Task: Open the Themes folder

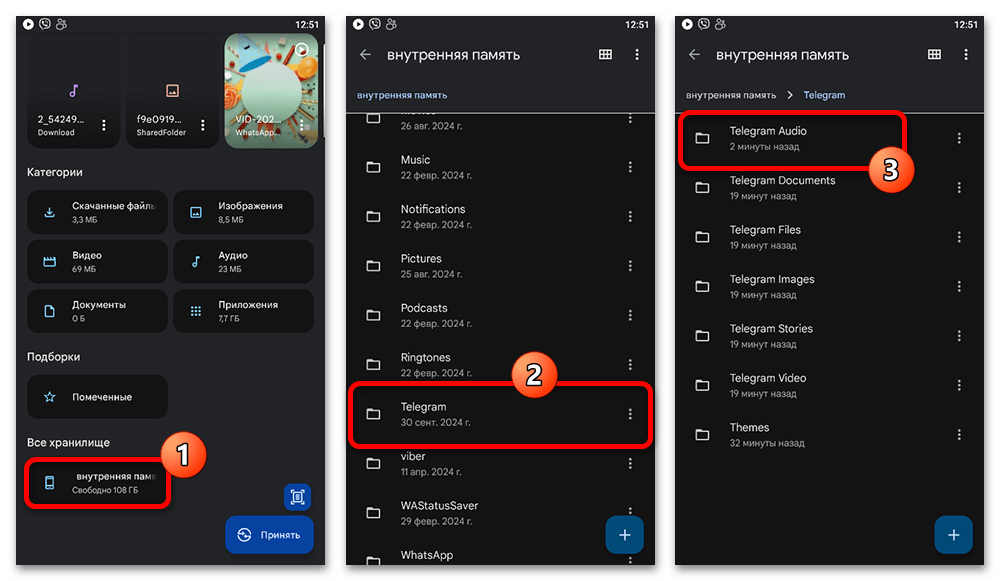Action: click(x=829, y=435)
